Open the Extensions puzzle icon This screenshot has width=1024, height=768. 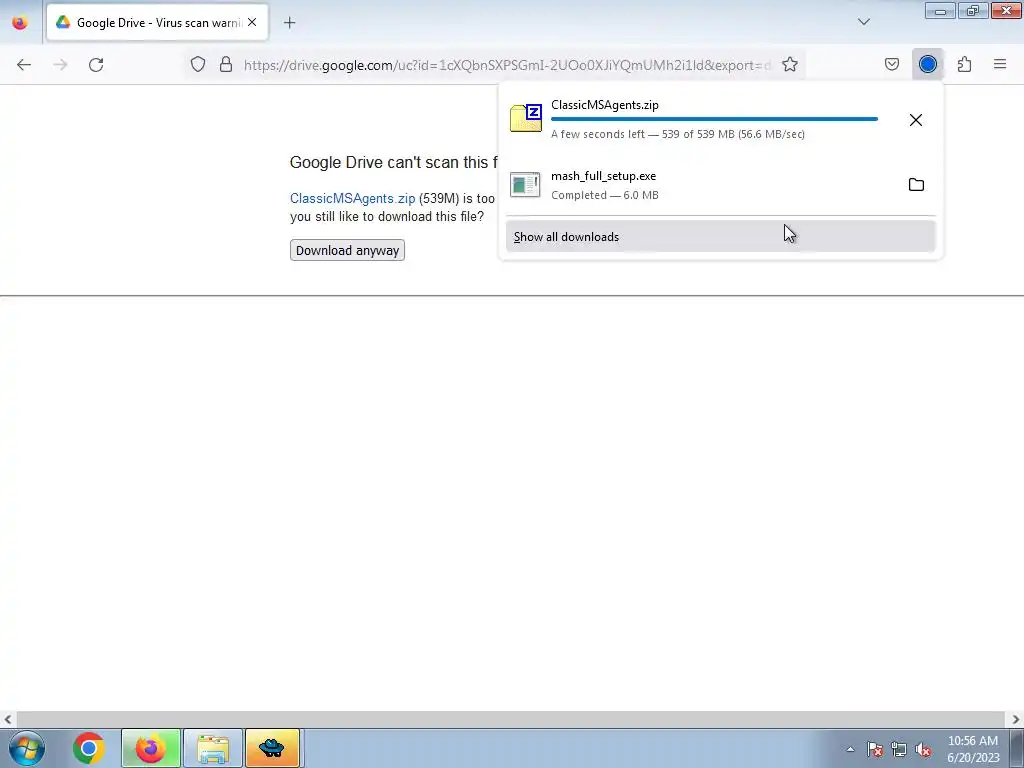964,64
